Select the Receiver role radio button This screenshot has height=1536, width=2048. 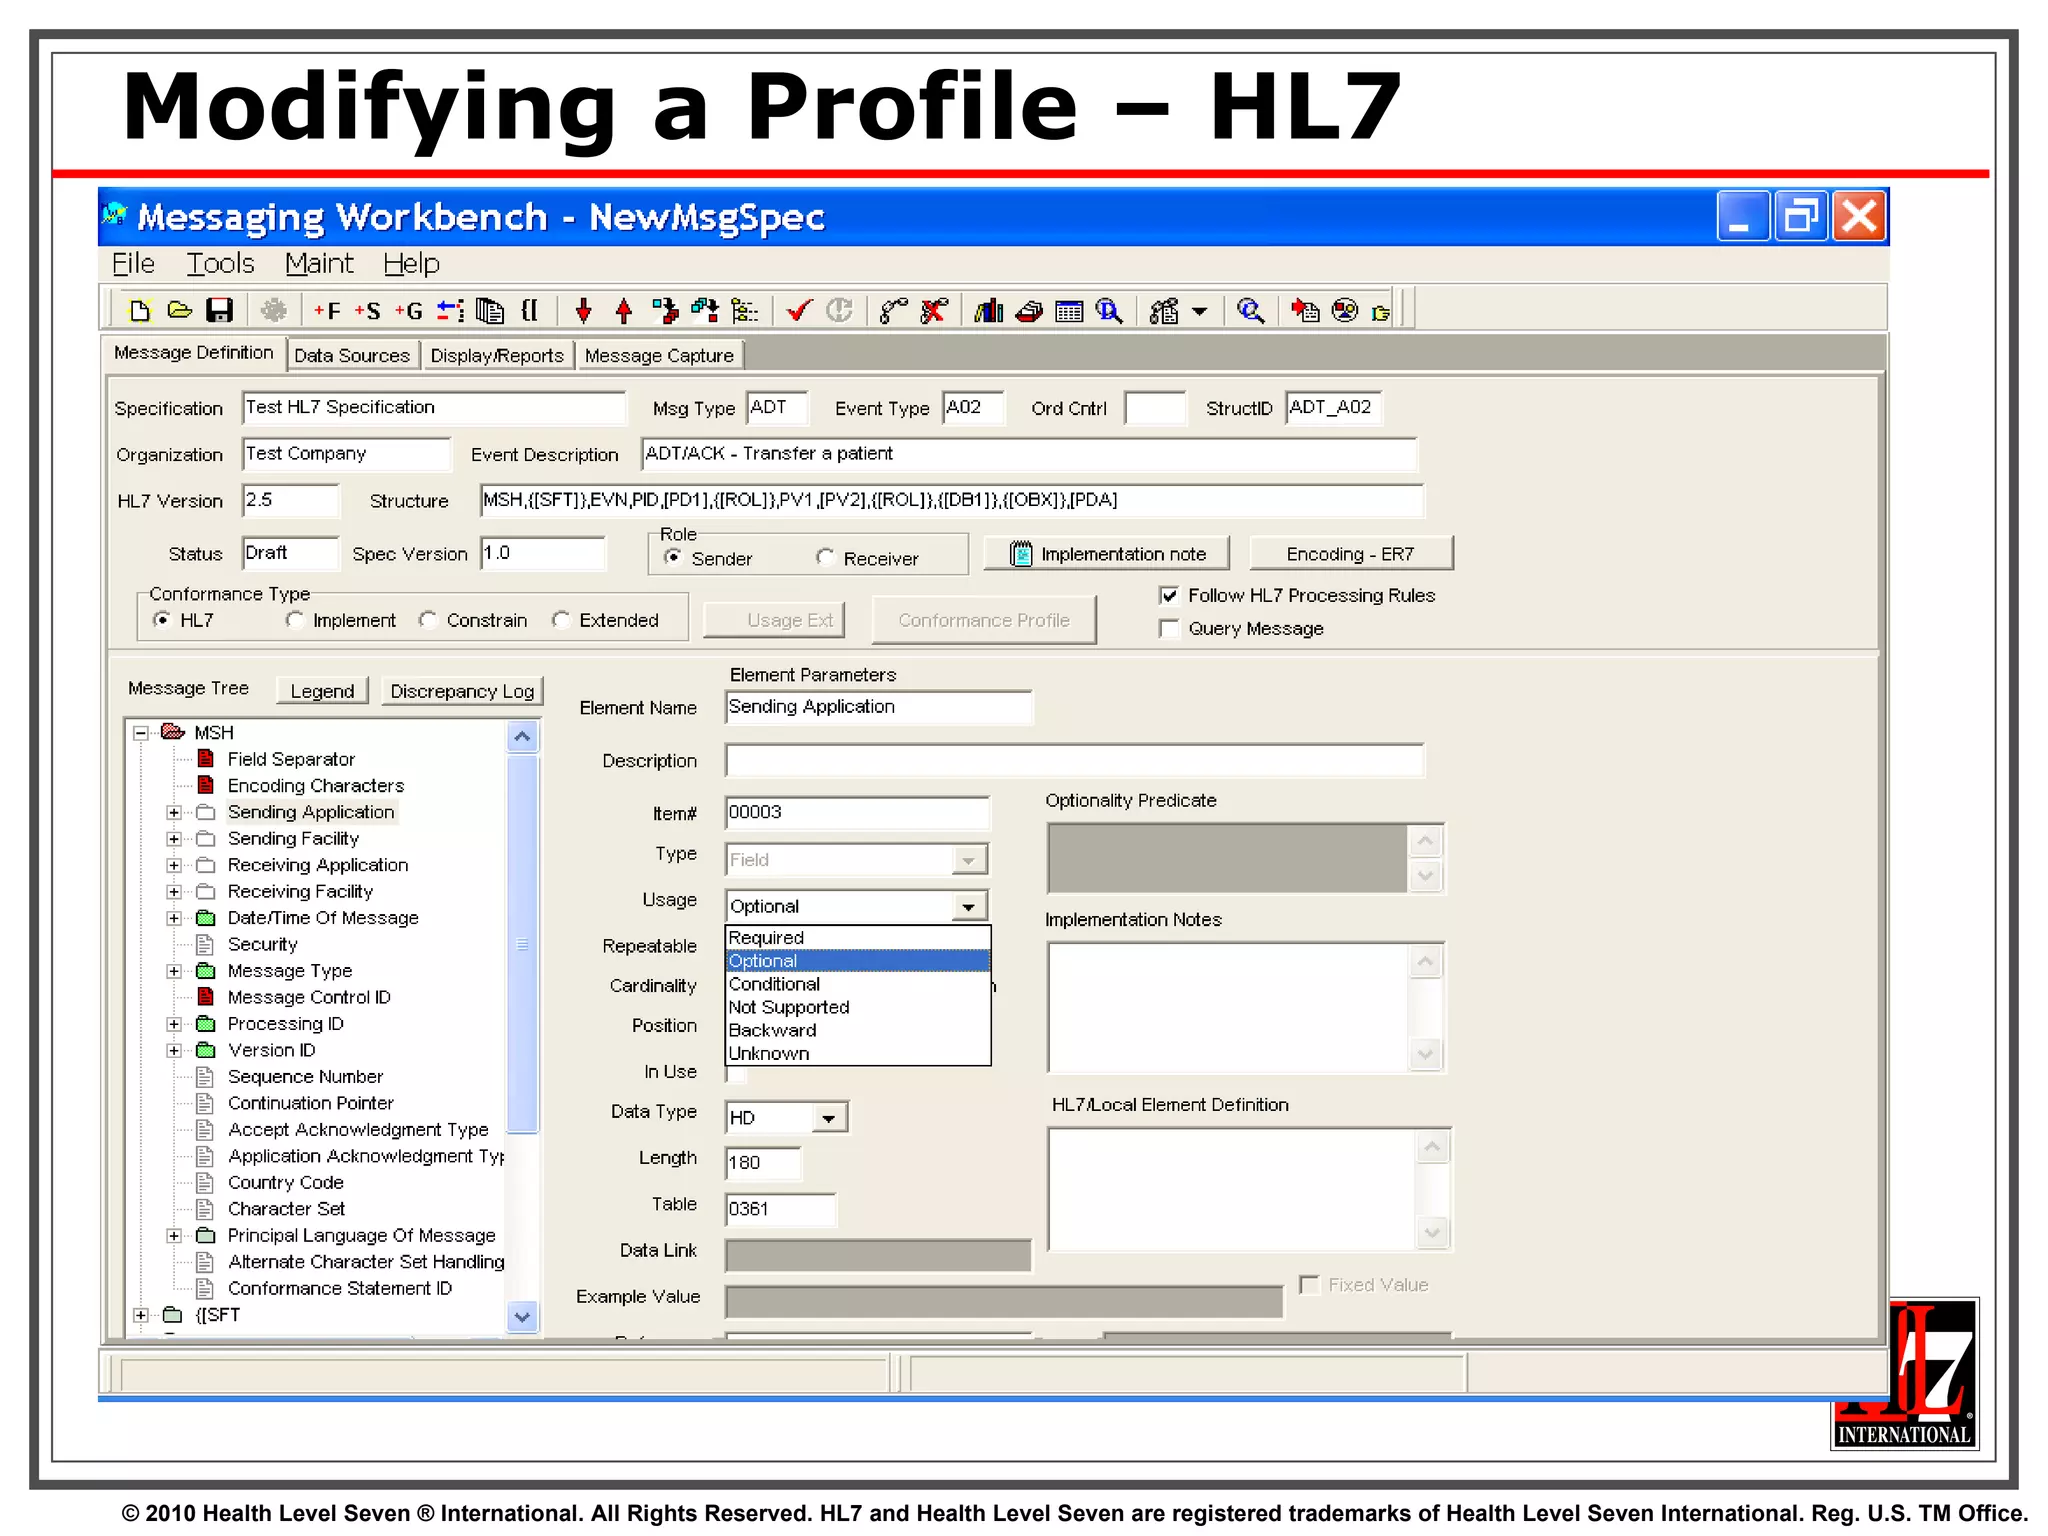click(x=825, y=557)
